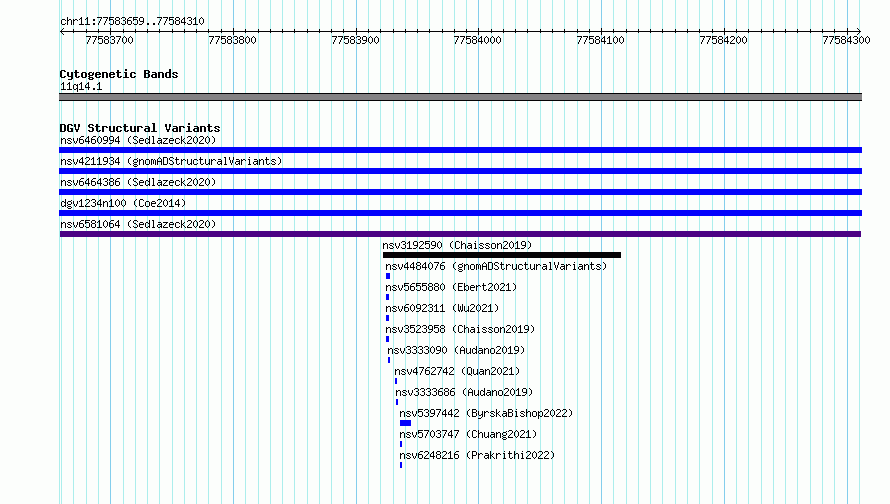Click the small blue marker under nsv3333090
This screenshot has width=890, height=504.
pyautogui.click(x=389, y=360)
